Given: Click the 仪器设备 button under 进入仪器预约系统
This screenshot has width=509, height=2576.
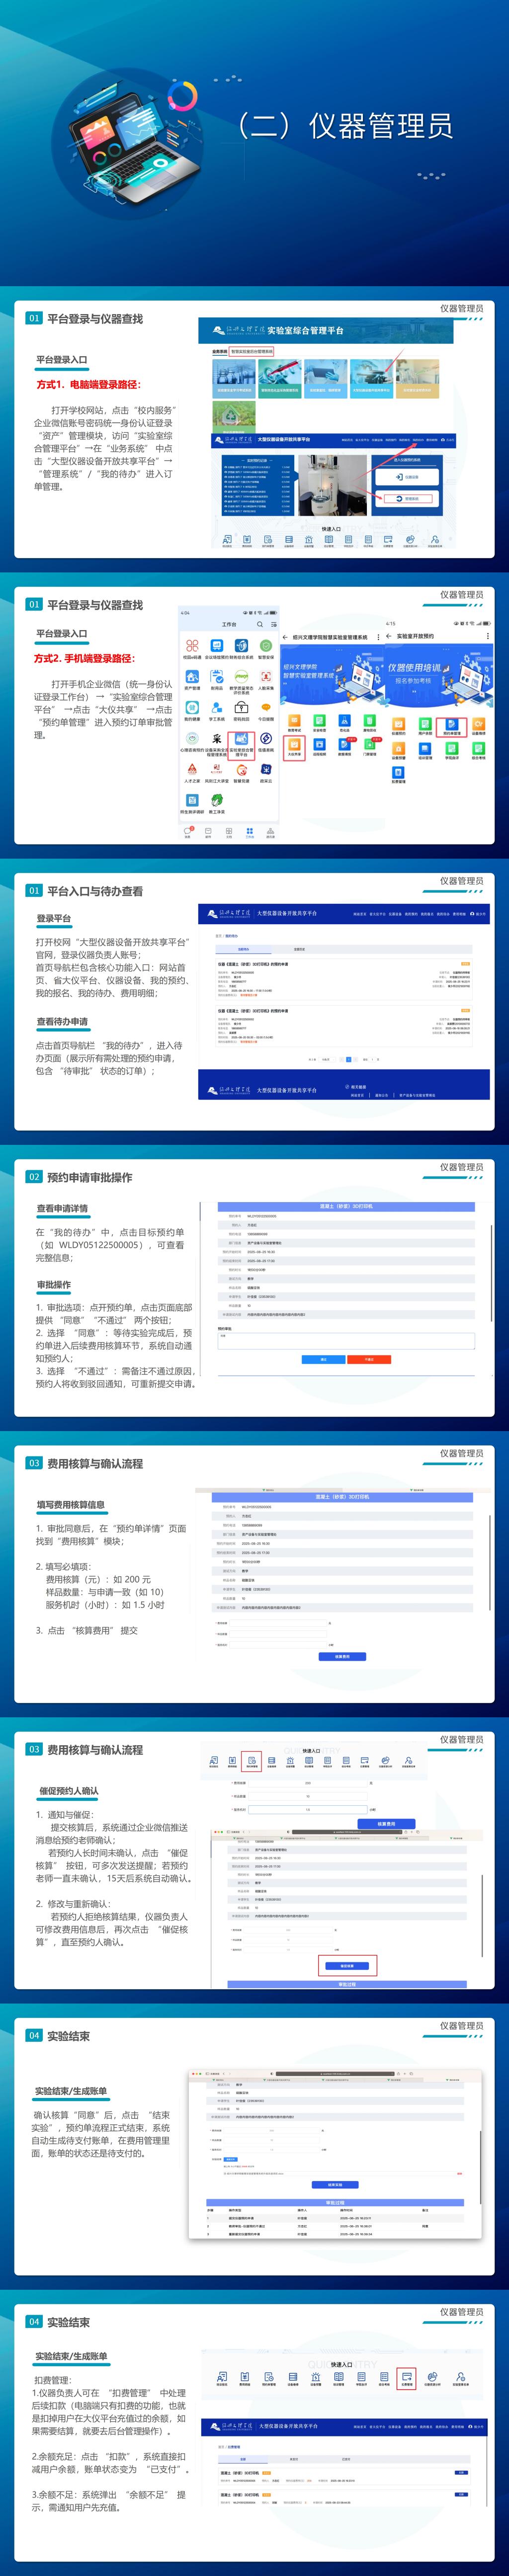Looking at the screenshot, I should click(x=407, y=477).
